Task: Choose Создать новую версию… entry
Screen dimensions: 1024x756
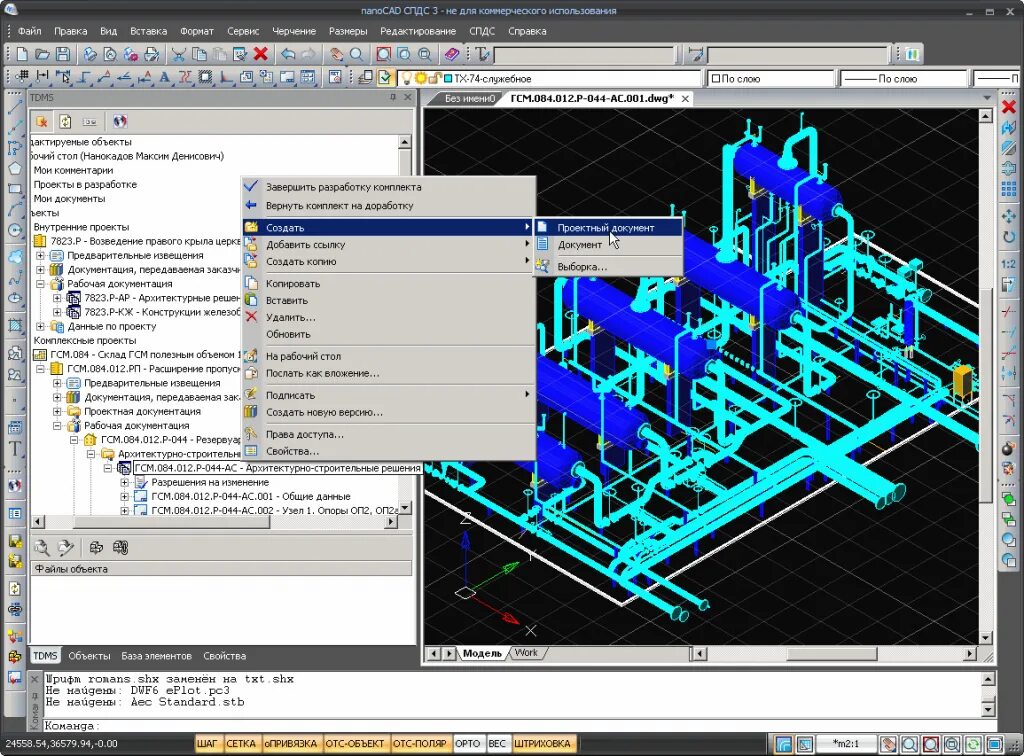Action: coord(389,412)
